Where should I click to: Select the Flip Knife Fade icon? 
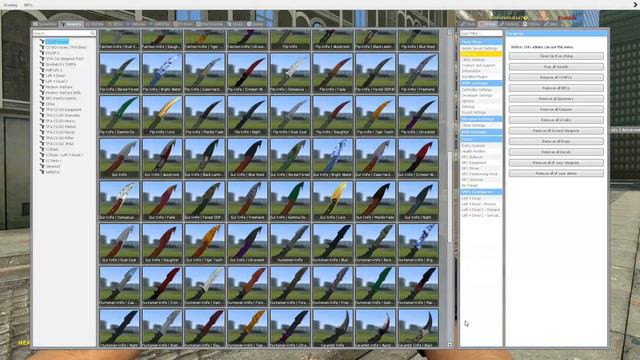[x=333, y=73]
